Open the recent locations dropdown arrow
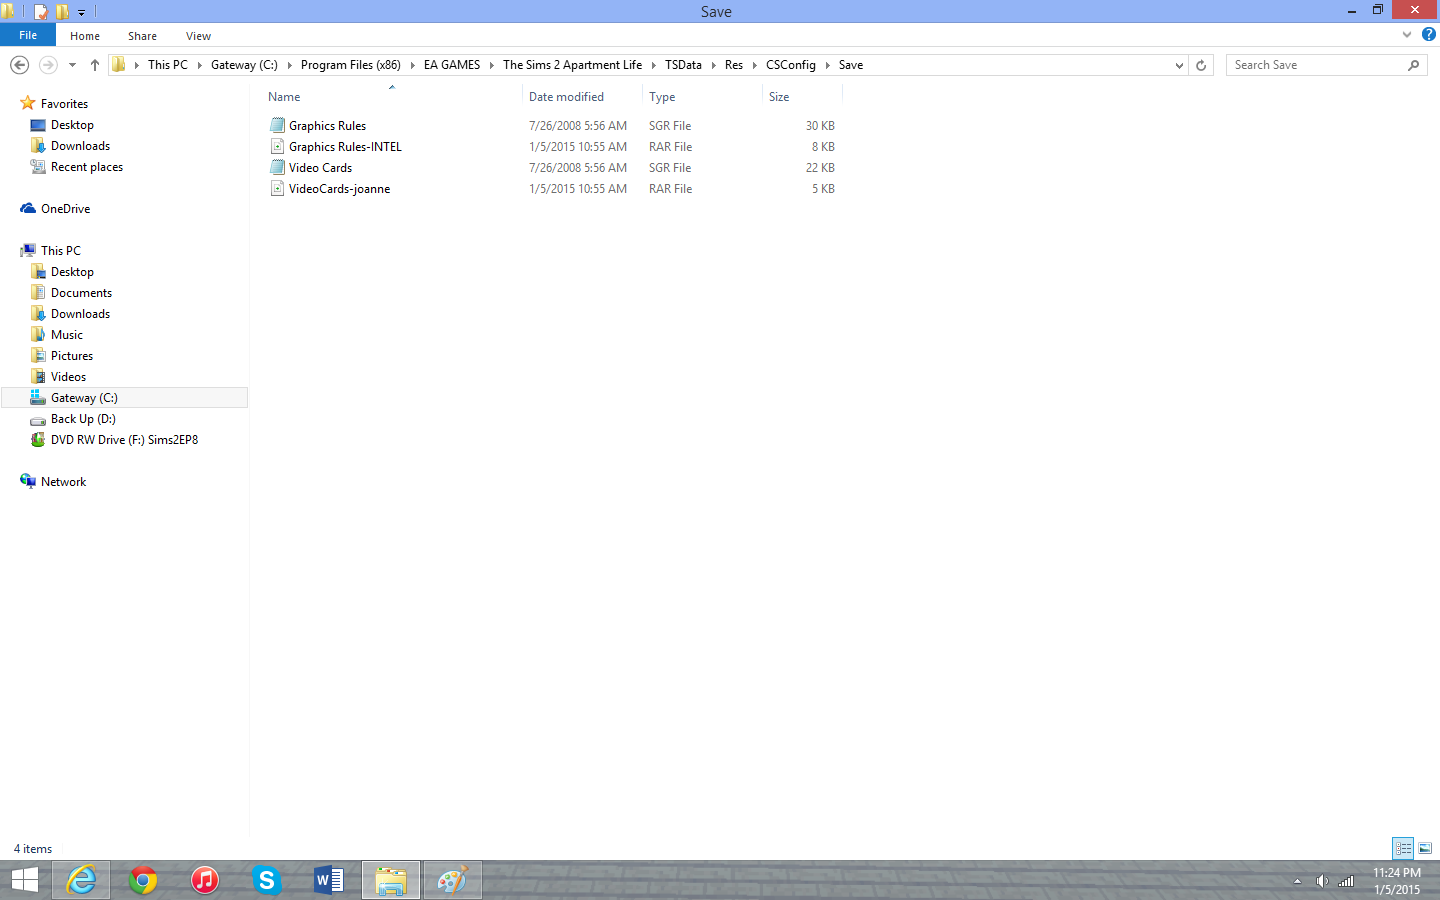Screen dimensions: 1440x900 tap(72, 65)
